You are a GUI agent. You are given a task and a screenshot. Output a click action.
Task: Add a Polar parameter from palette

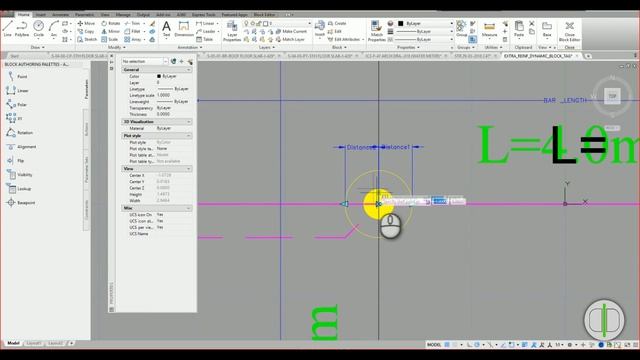click(x=17, y=104)
